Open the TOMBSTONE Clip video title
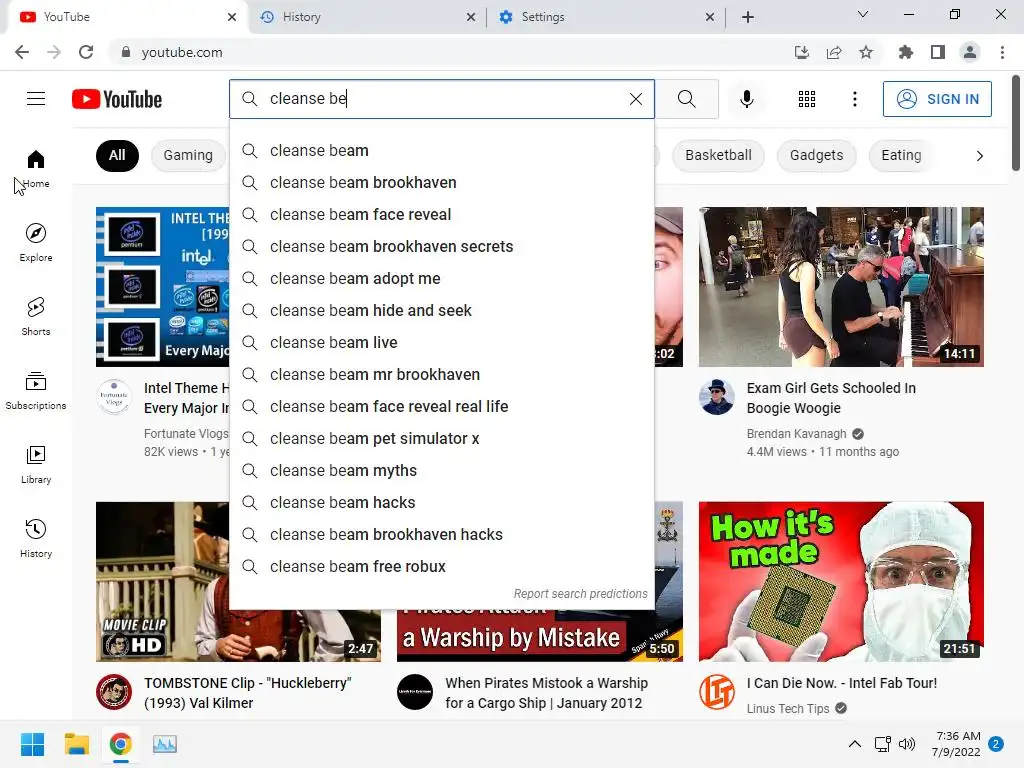 [248, 693]
